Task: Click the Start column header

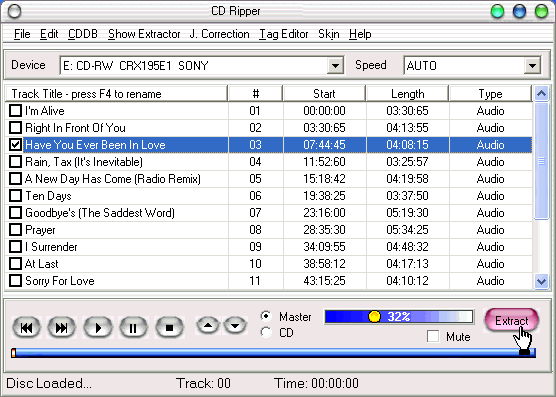Action: 324,94
